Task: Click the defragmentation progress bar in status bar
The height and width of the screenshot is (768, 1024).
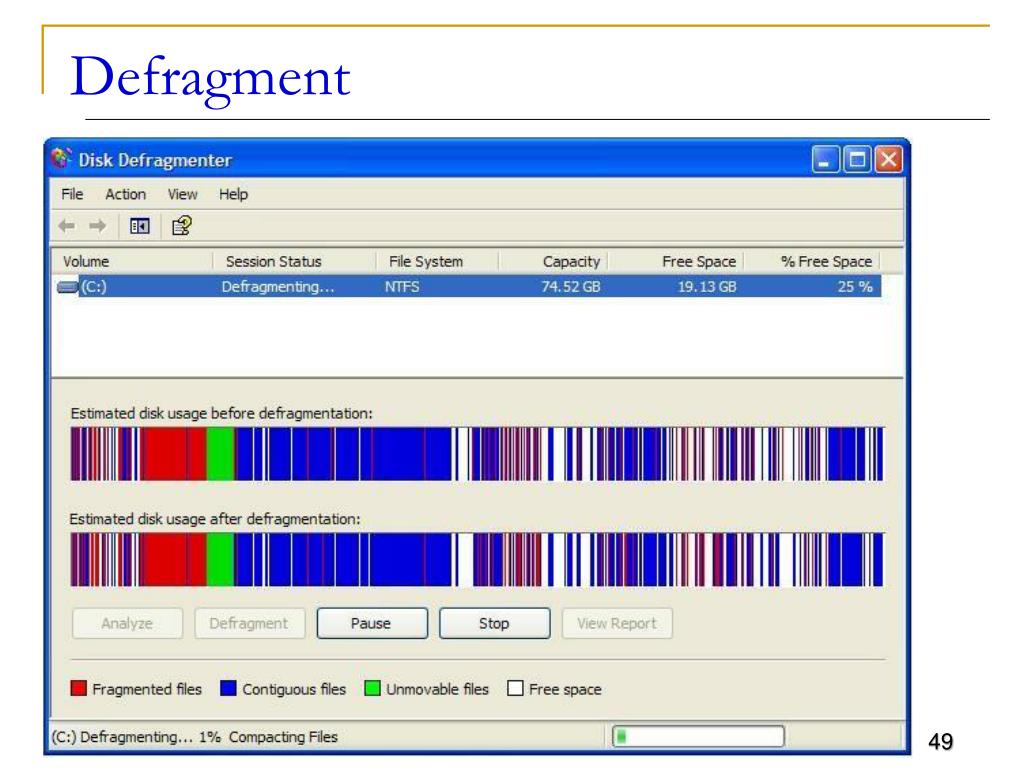Action: pyautogui.click(x=698, y=737)
